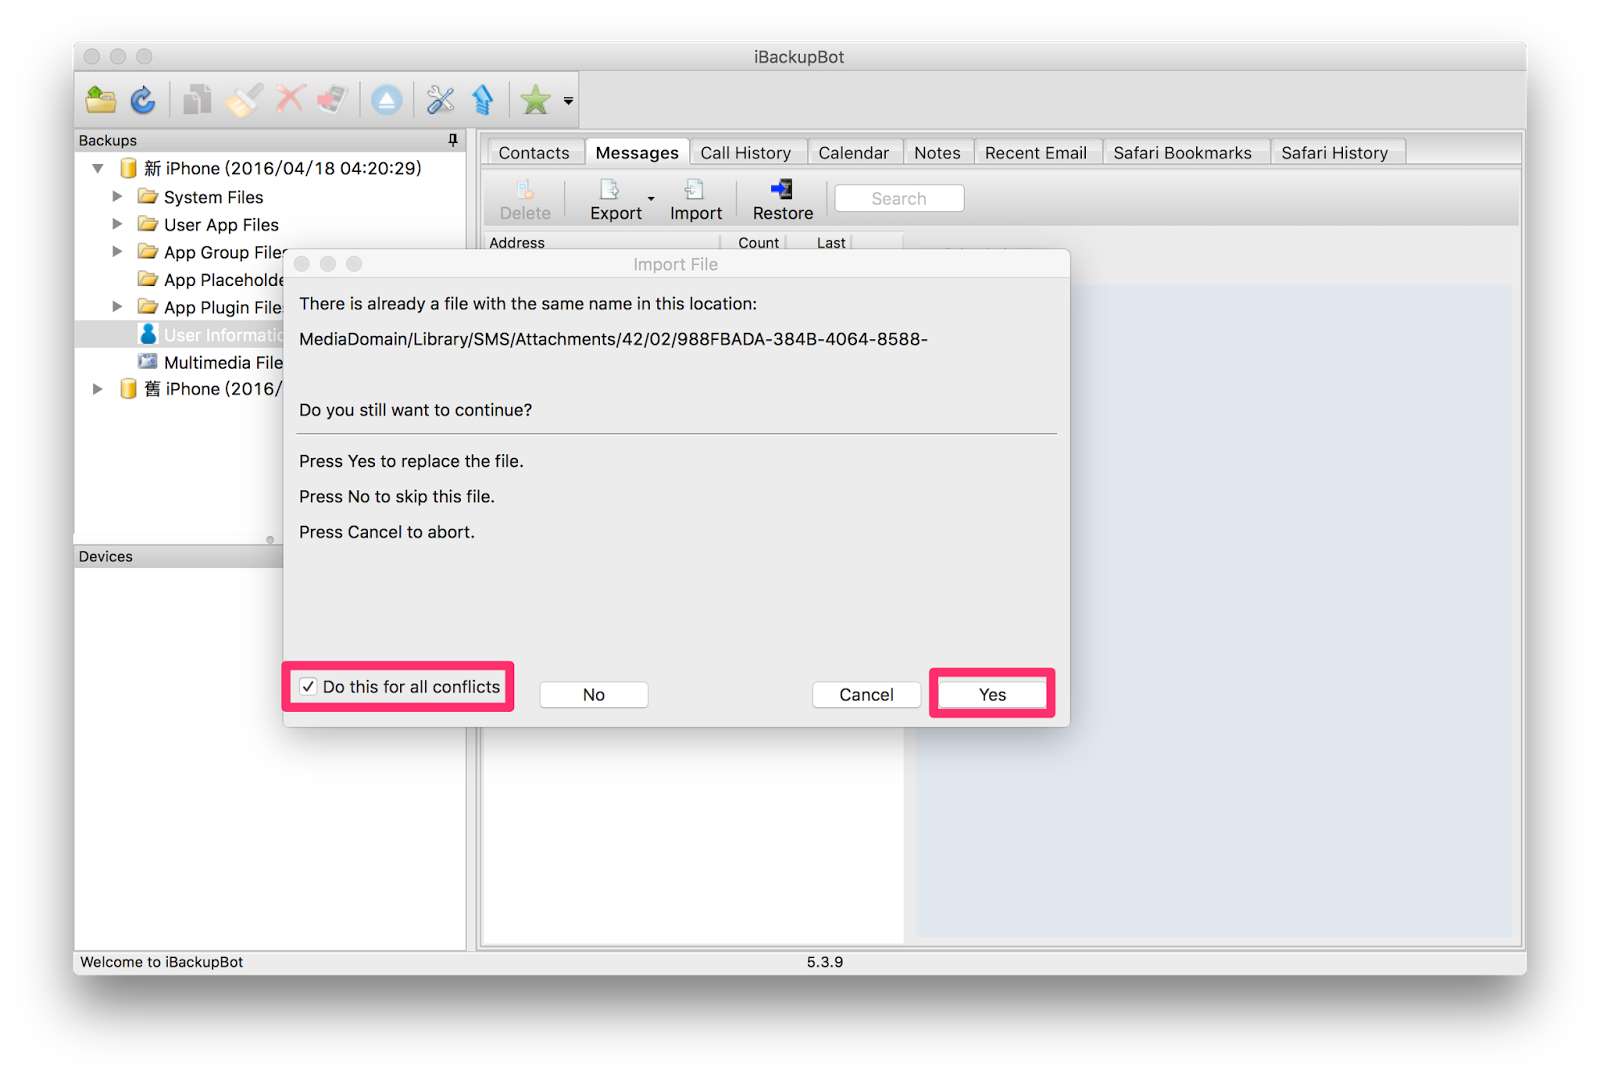Click the red X delete icon
The width and height of the screenshot is (1600, 1080).
point(290,99)
